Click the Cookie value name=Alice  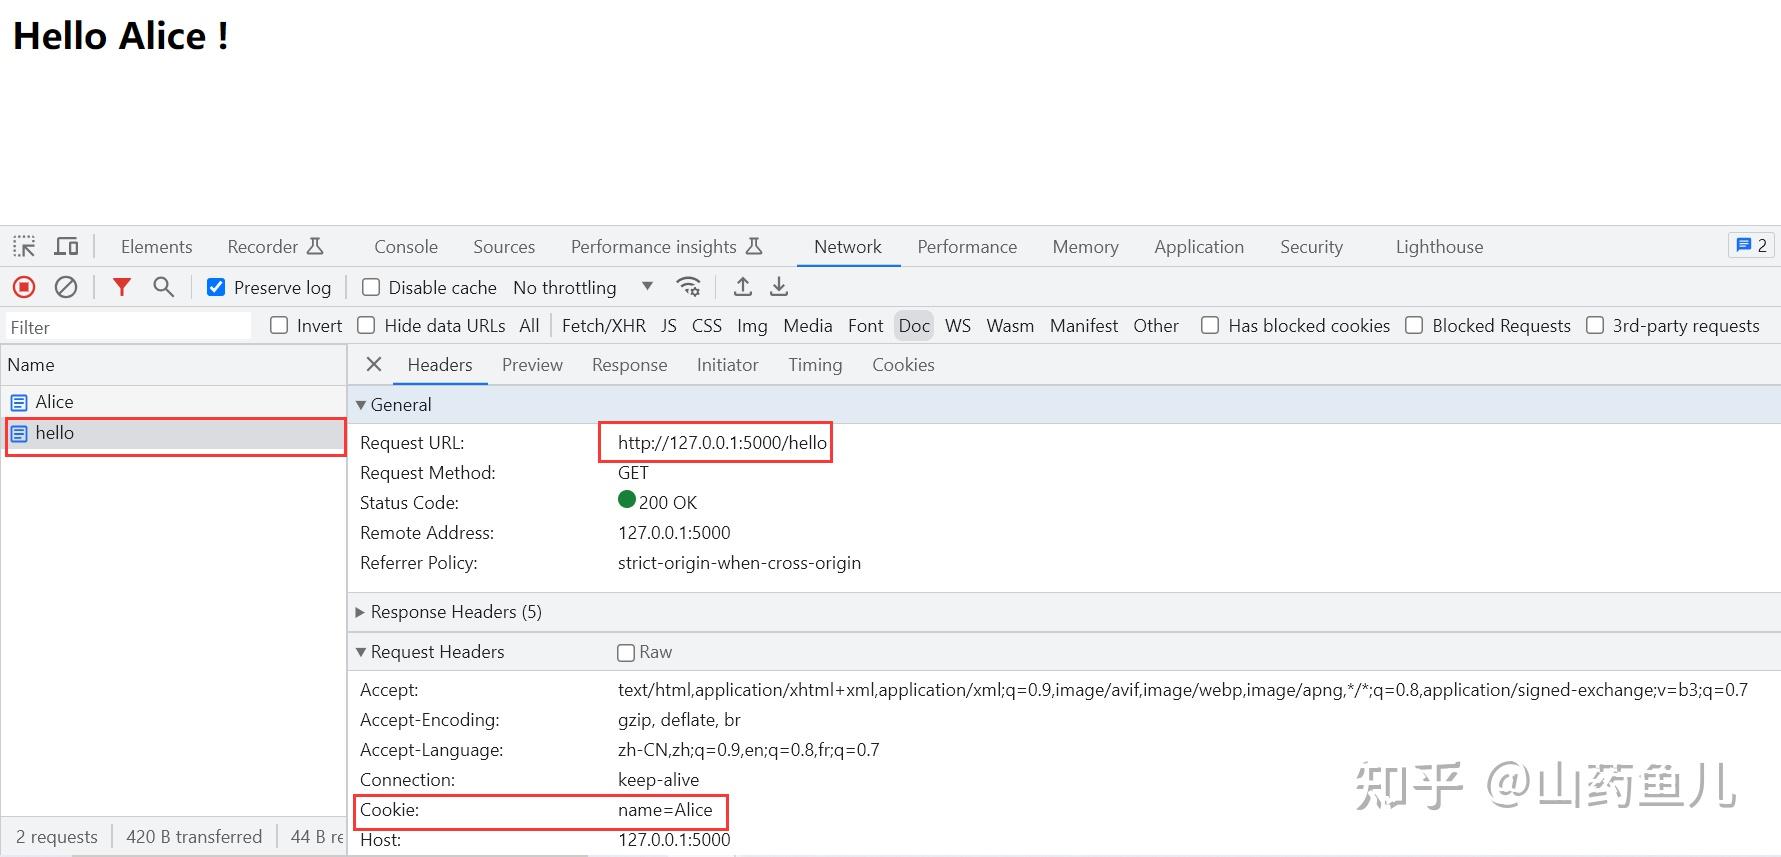click(665, 810)
